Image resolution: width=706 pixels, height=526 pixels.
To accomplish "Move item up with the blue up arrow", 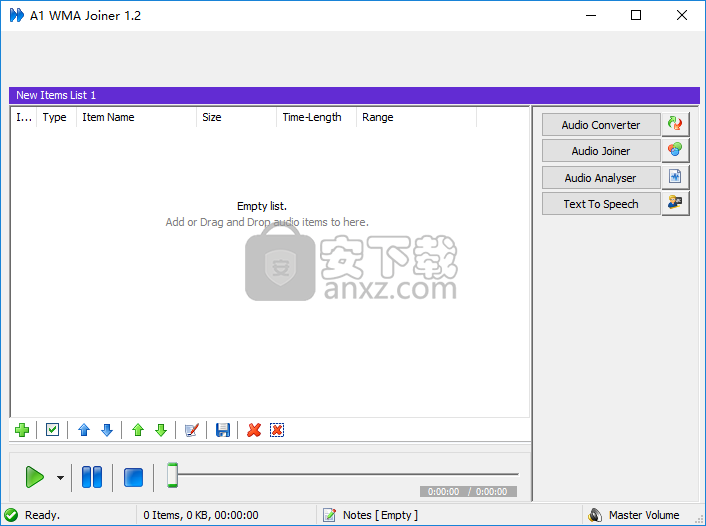I will coord(84,430).
